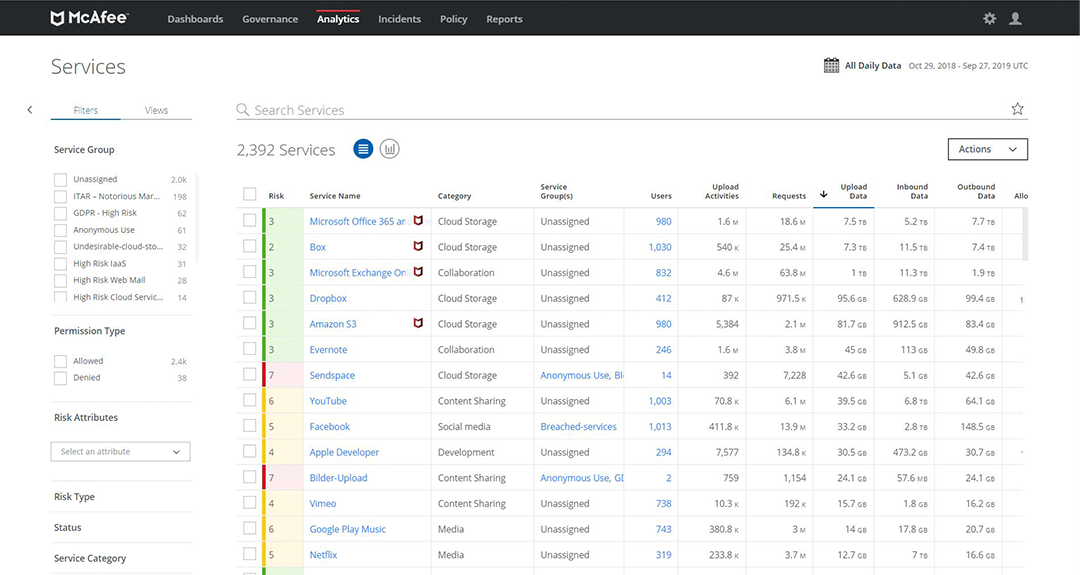
Task: Select the Dropbox row checkbox
Action: (x=249, y=297)
